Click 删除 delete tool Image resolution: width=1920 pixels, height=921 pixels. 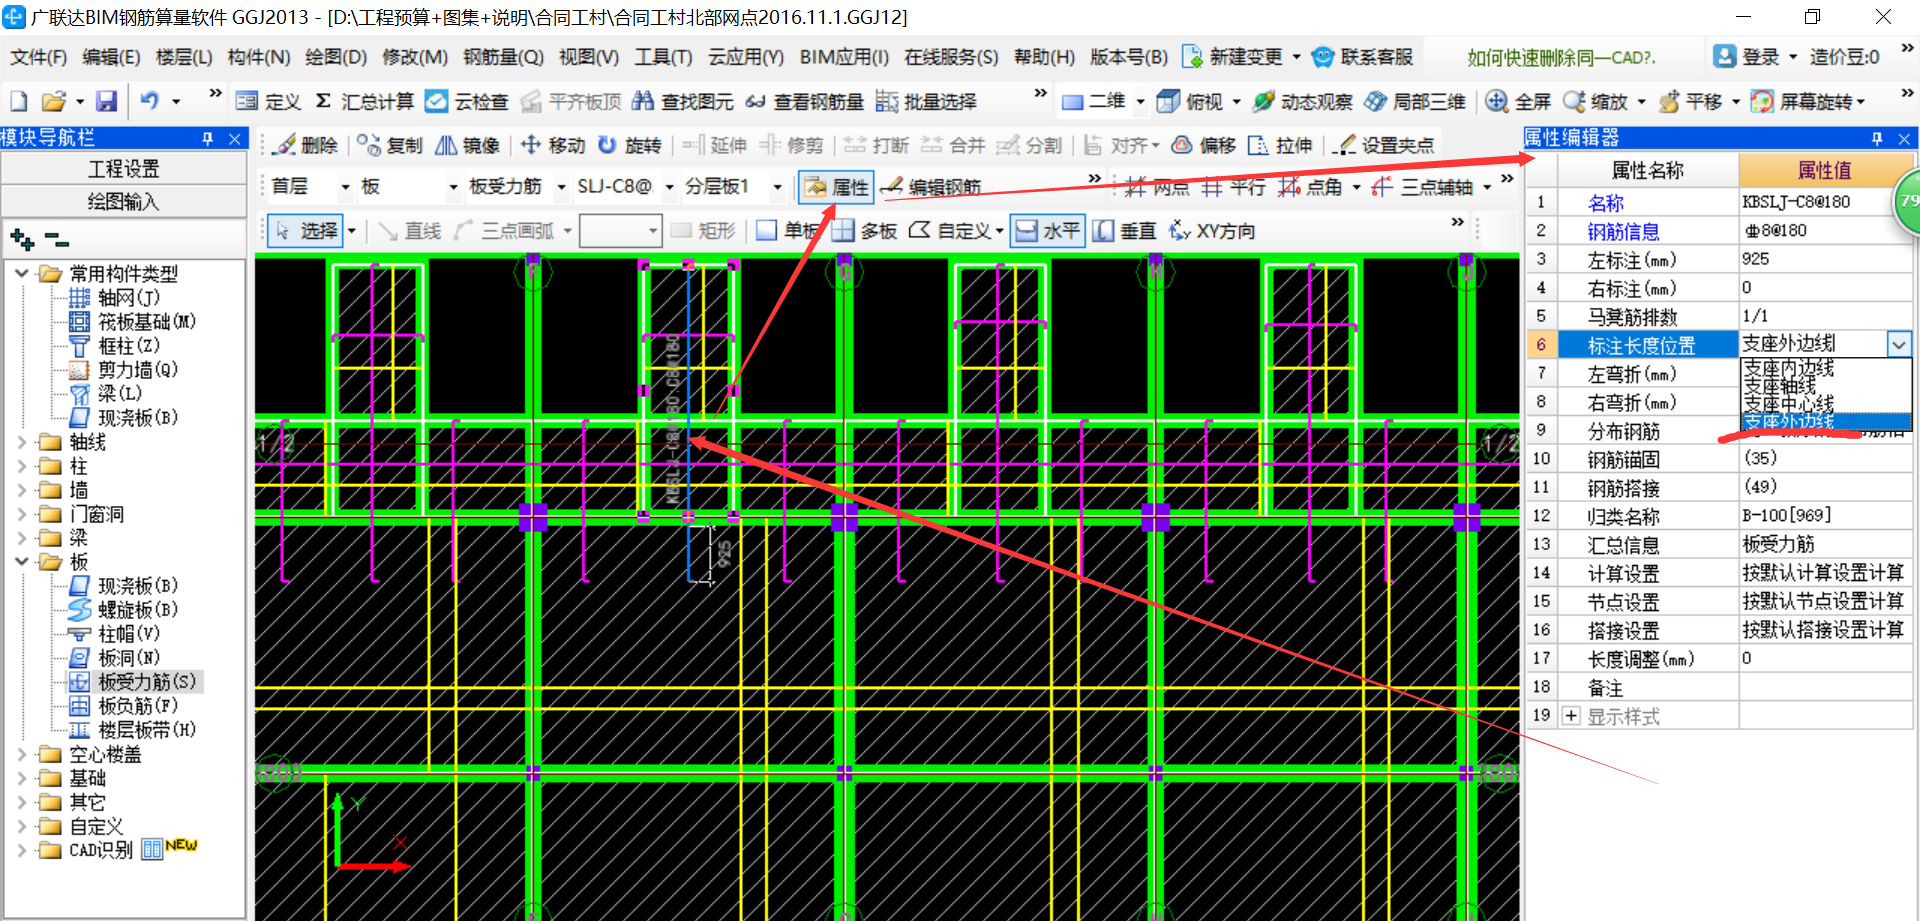pyautogui.click(x=305, y=145)
